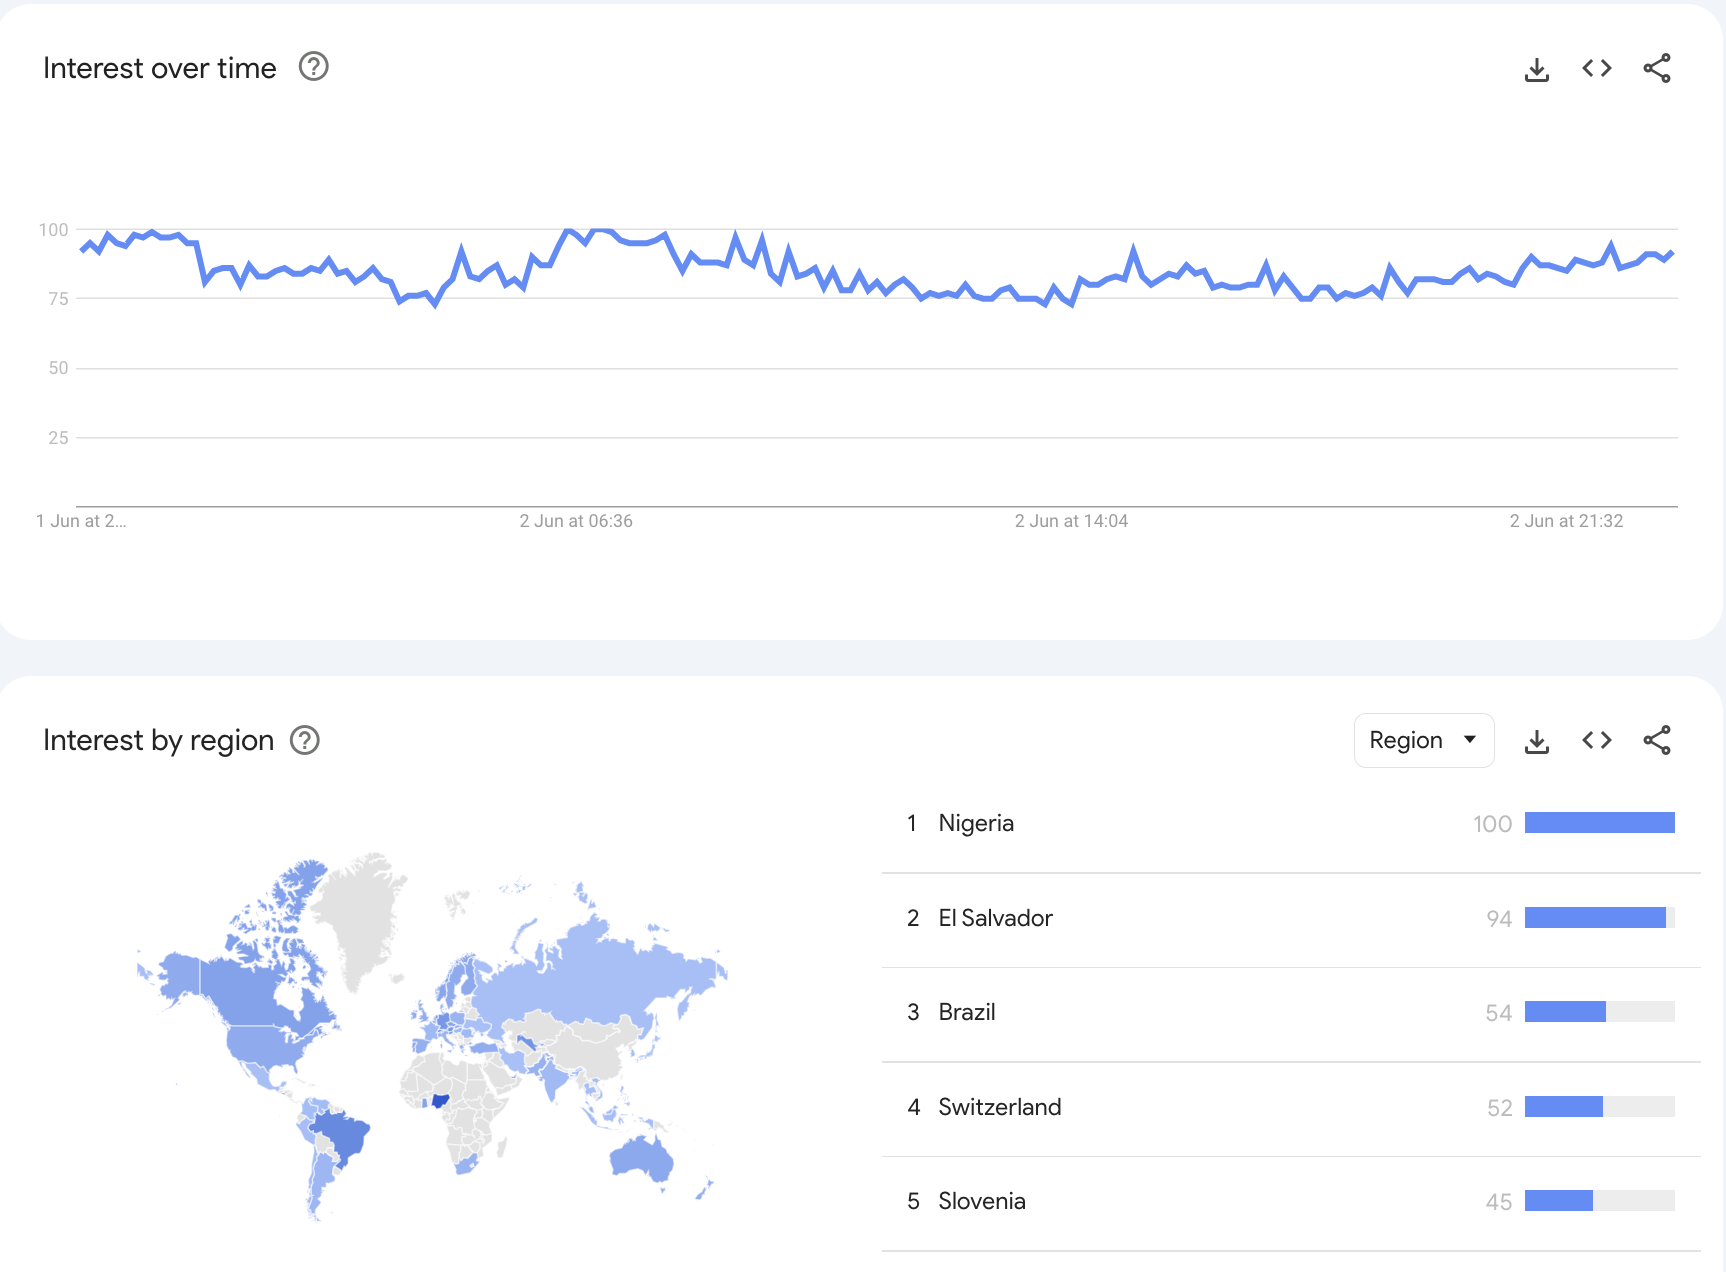Download Interest by region data
1726x1272 pixels.
pyautogui.click(x=1537, y=741)
